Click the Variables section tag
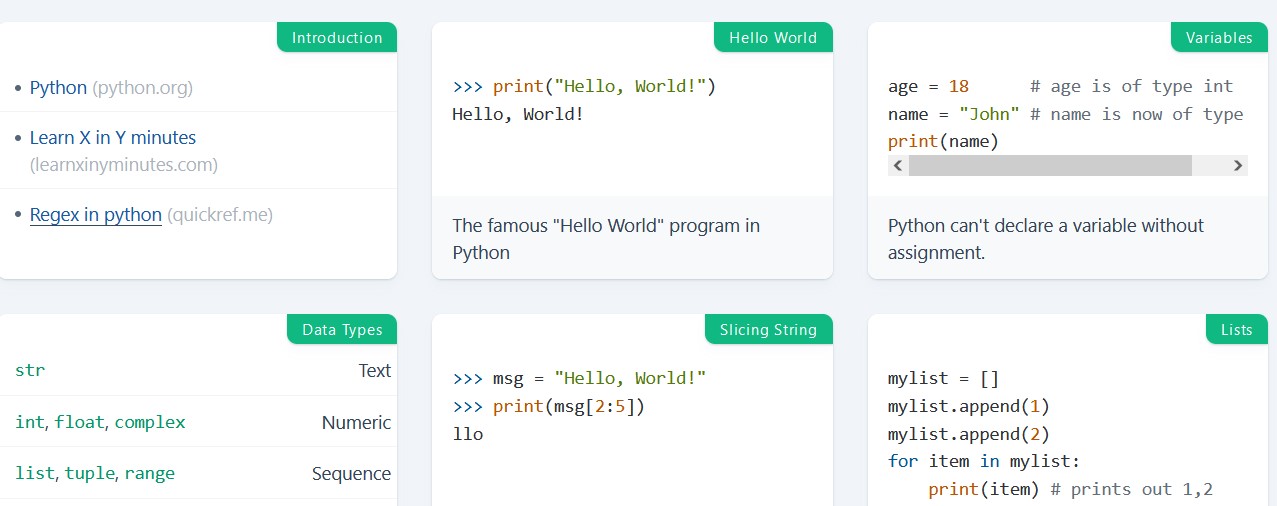The height and width of the screenshot is (506, 1277). [x=1218, y=38]
